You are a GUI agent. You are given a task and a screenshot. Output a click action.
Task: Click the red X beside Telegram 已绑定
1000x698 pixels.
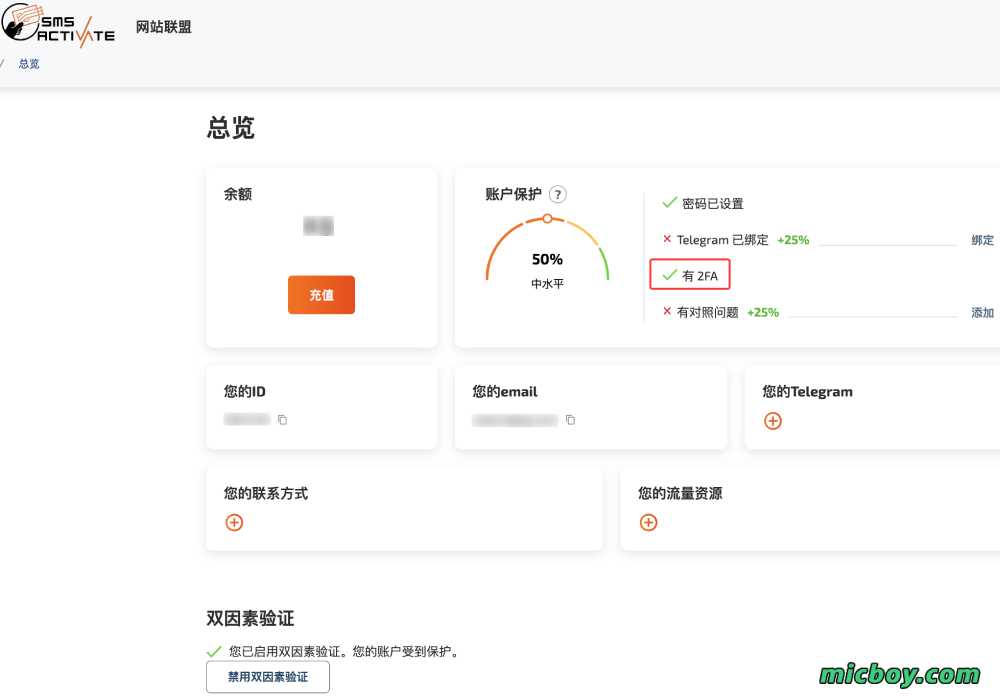667,239
